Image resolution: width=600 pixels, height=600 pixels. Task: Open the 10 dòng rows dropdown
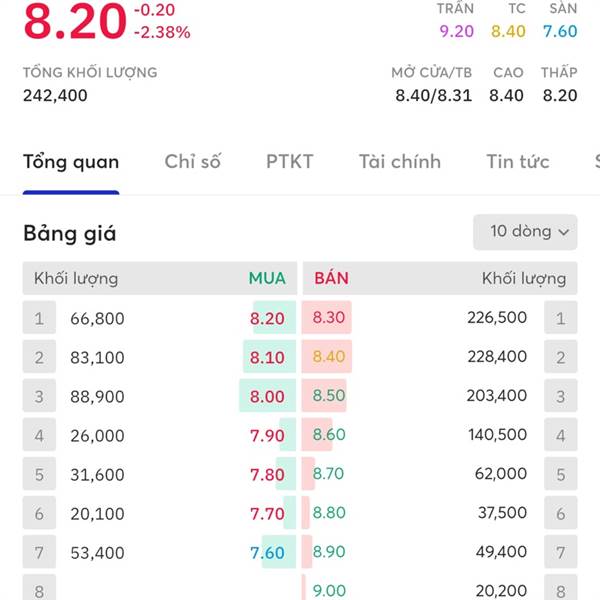tap(525, 232)
